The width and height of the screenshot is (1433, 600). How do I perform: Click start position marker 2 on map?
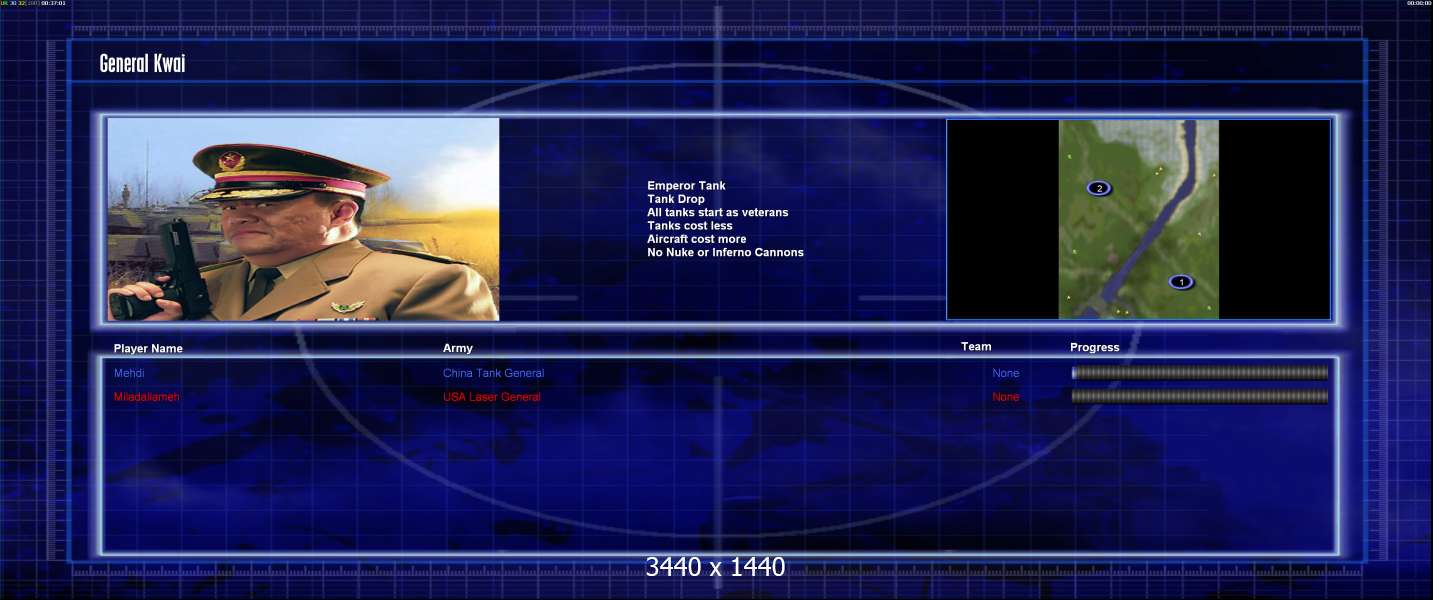tap(1099, 188)
